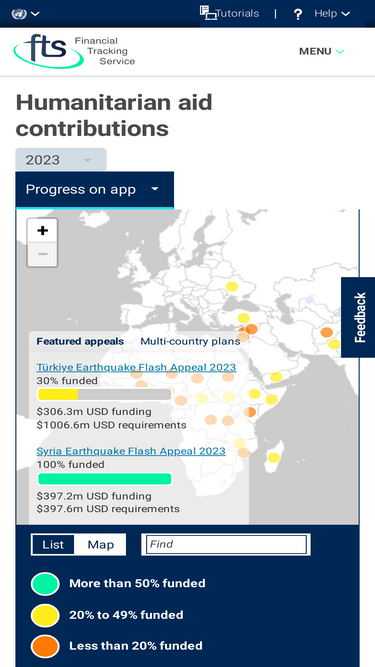
Task: Open the FTS Financial Tracking Service logo
Action: point(74,51)
